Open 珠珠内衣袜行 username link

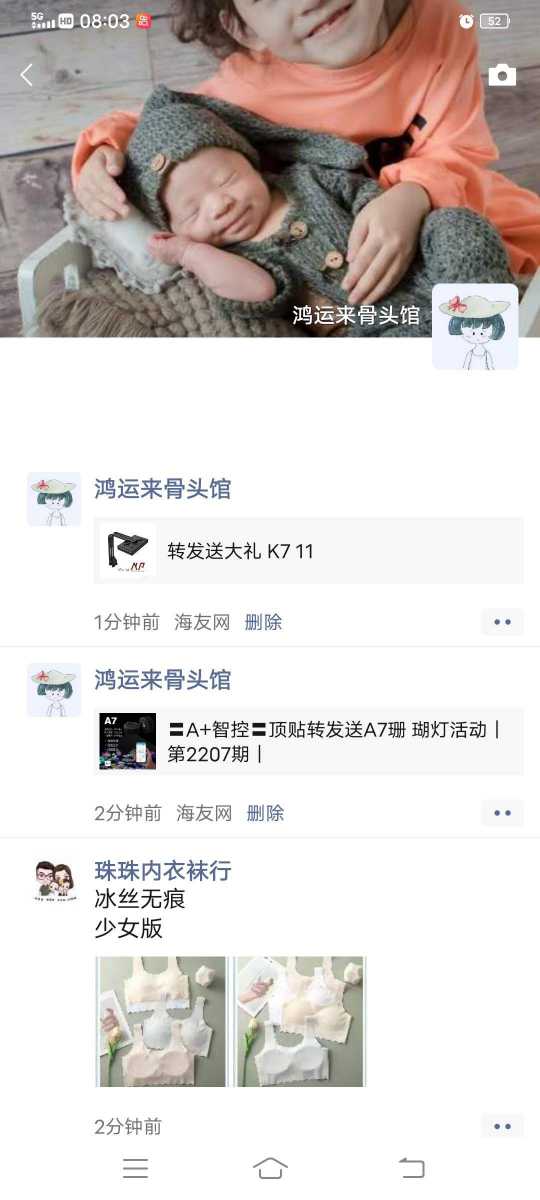(x=163, y=870)
